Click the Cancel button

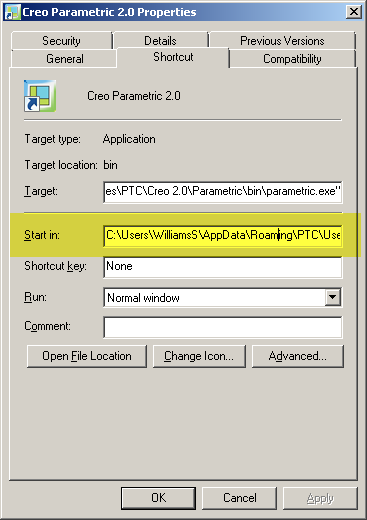pos(240,498)
